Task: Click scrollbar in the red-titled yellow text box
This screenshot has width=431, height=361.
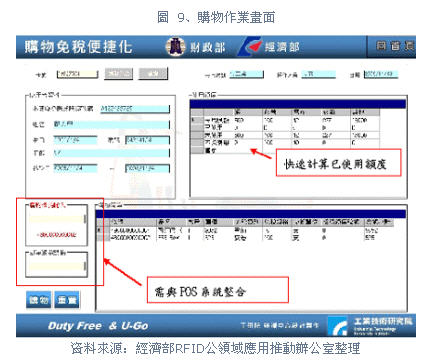Action: pos(85,219)
